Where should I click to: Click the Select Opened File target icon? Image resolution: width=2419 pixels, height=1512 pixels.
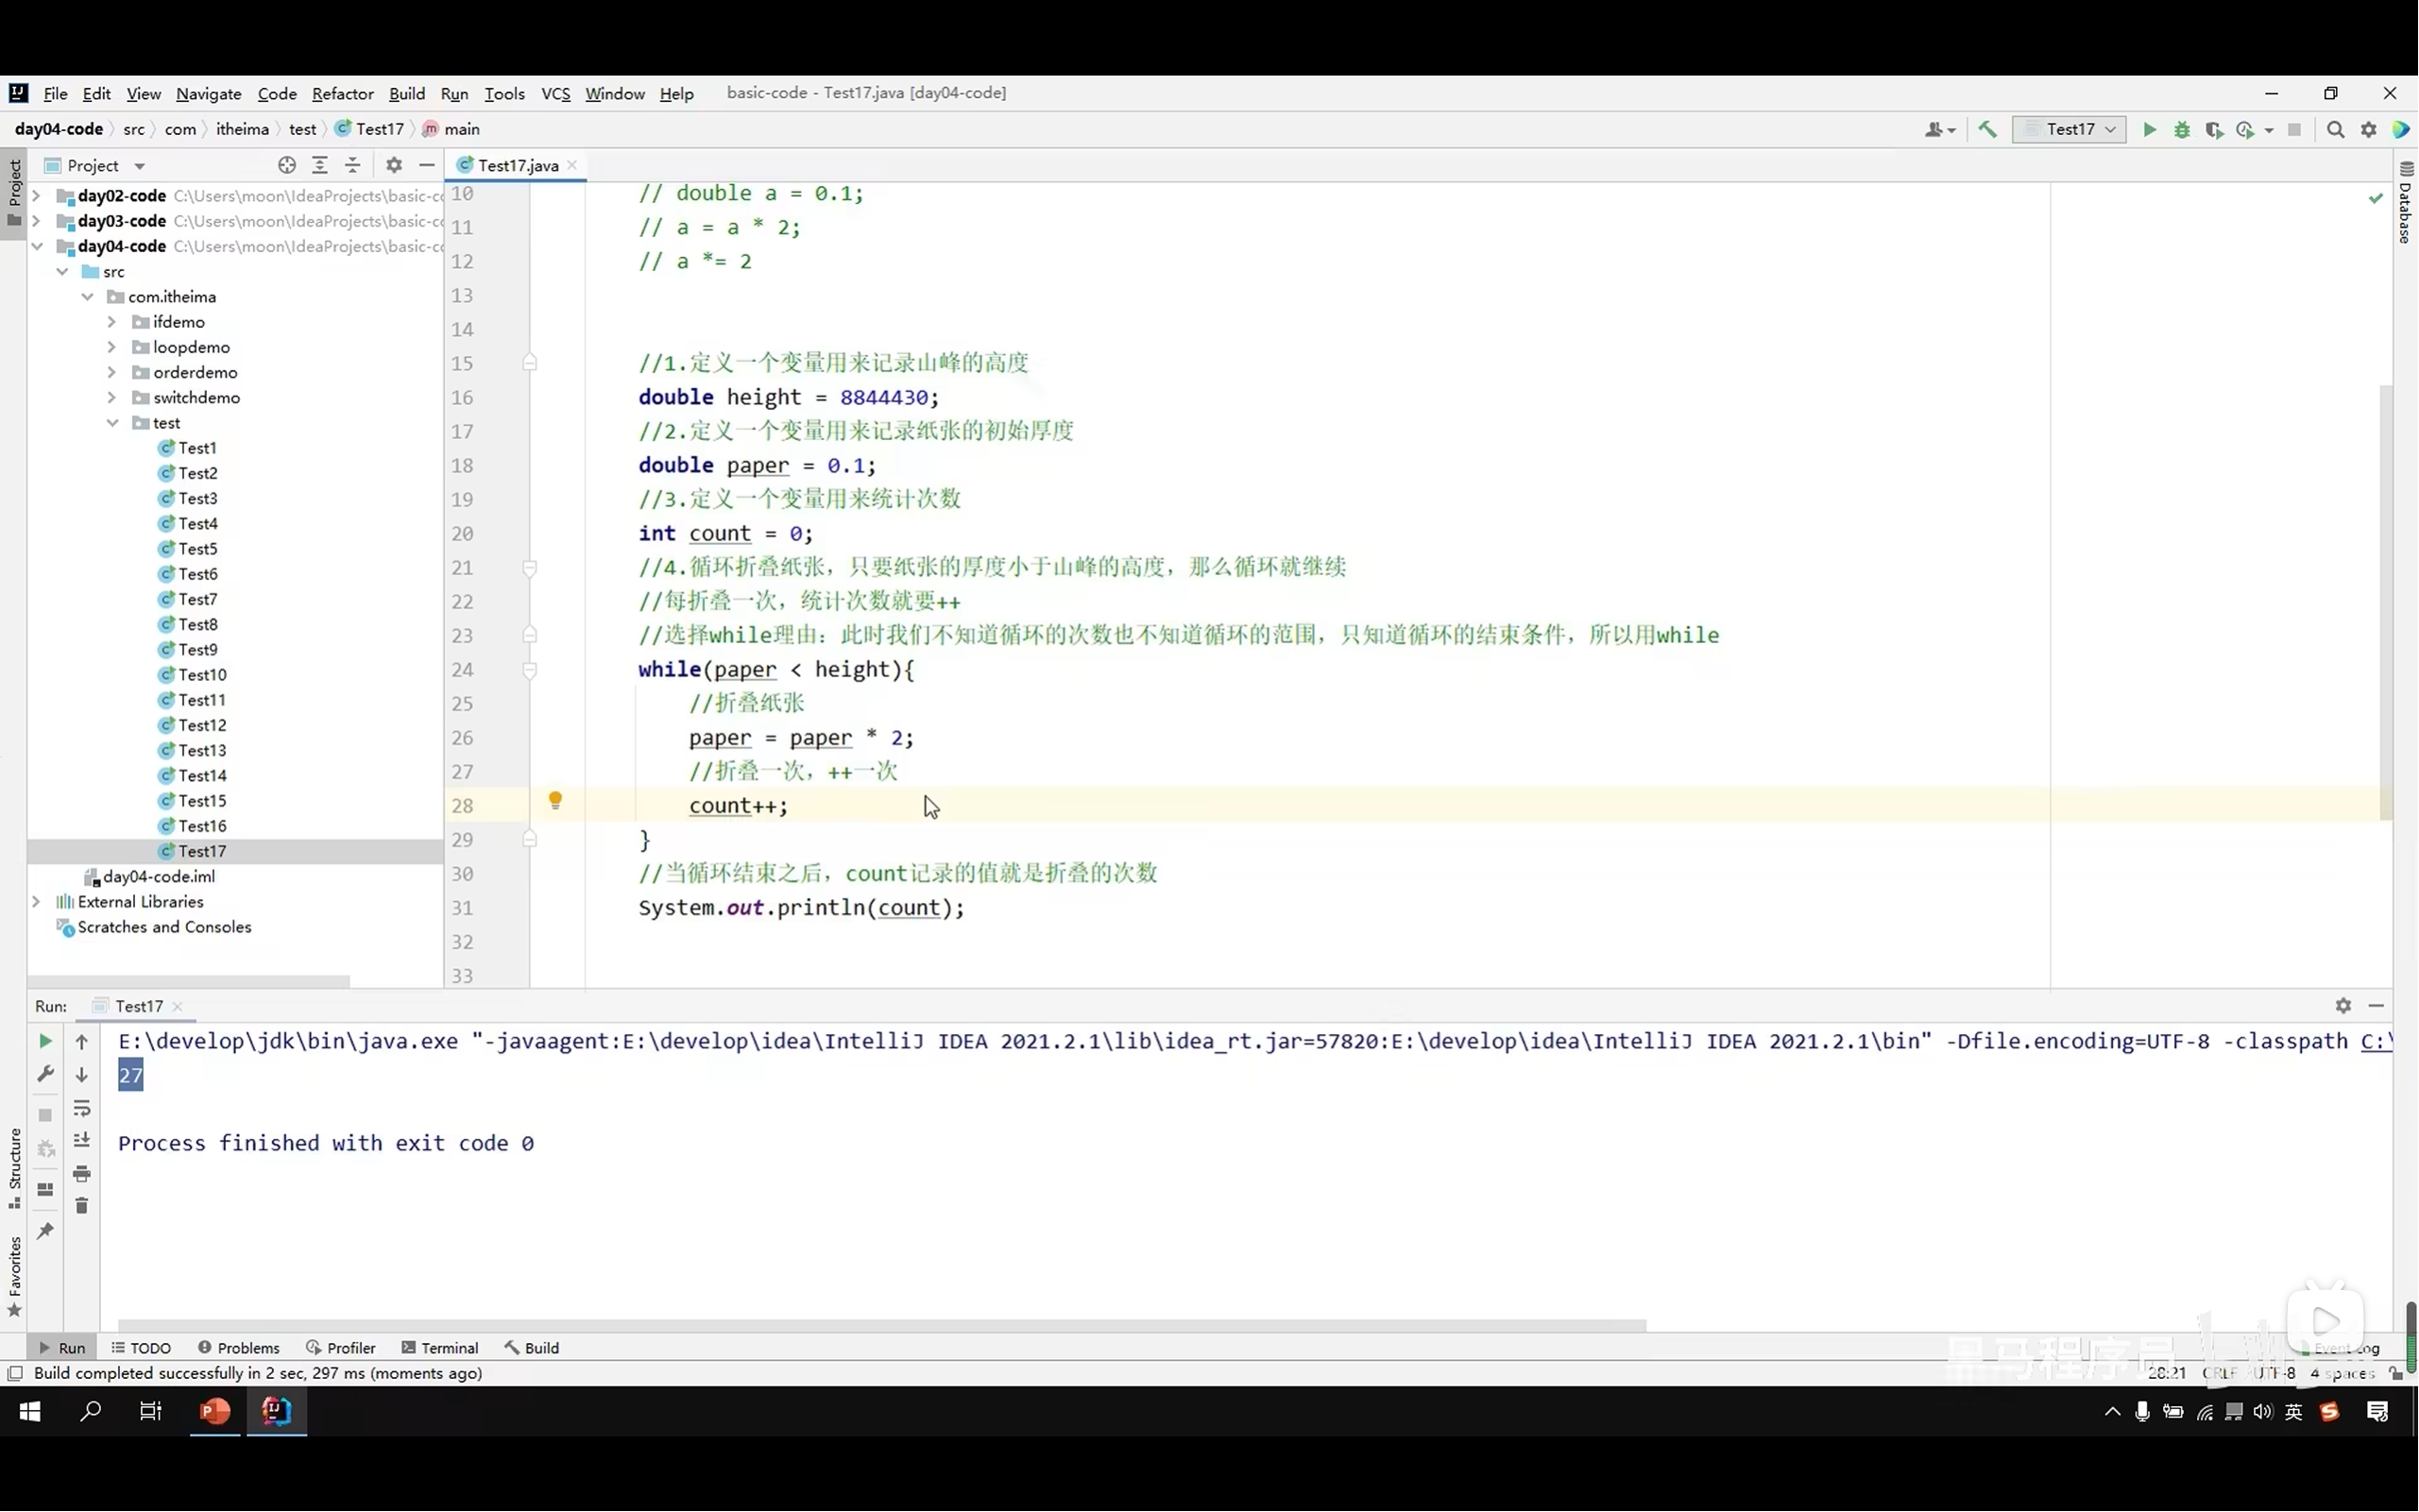tap(287, 165)
